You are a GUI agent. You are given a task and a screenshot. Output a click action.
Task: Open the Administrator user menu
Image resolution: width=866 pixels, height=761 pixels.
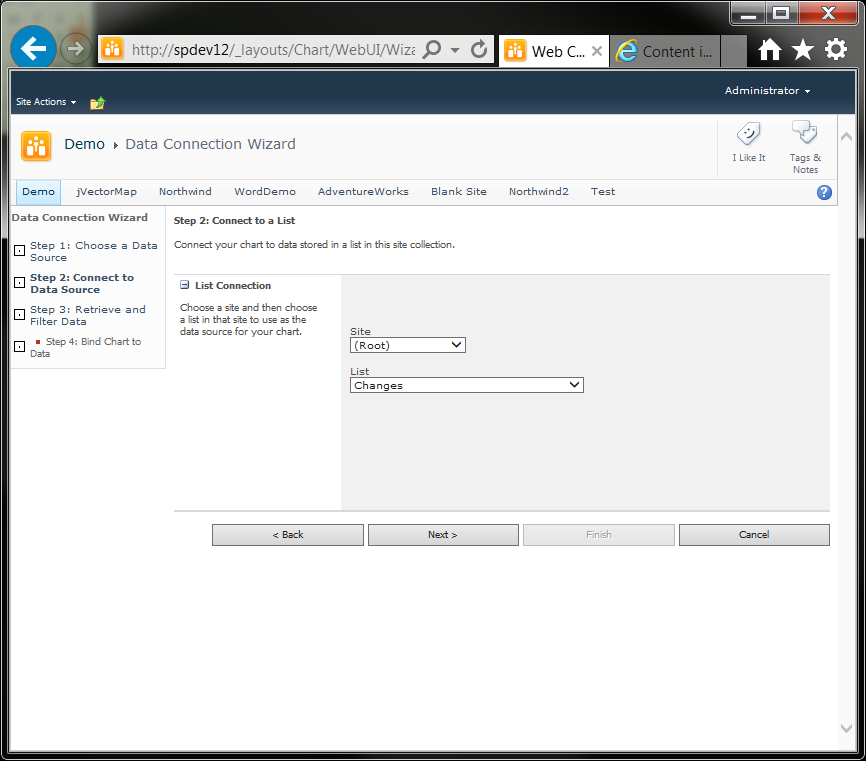pyautogui.click(x=767, y=91)
